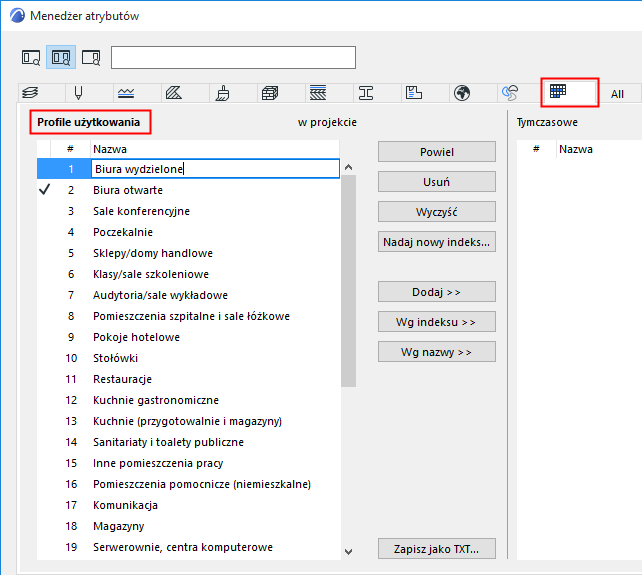The height and width of the screenshot is (575, 642).
Task: Click the scroll down arrow of profile list
Action: (x=348, y=552)
